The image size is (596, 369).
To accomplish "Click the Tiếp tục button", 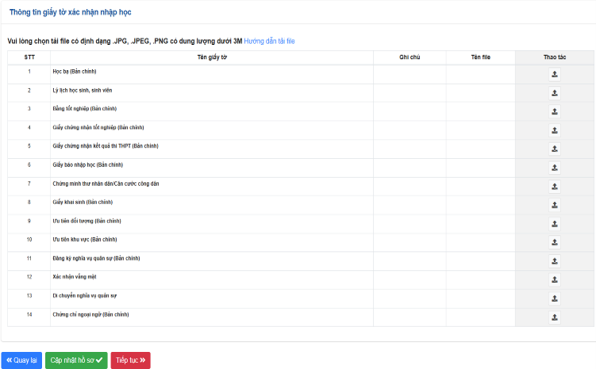I will (x=131, y=360).
